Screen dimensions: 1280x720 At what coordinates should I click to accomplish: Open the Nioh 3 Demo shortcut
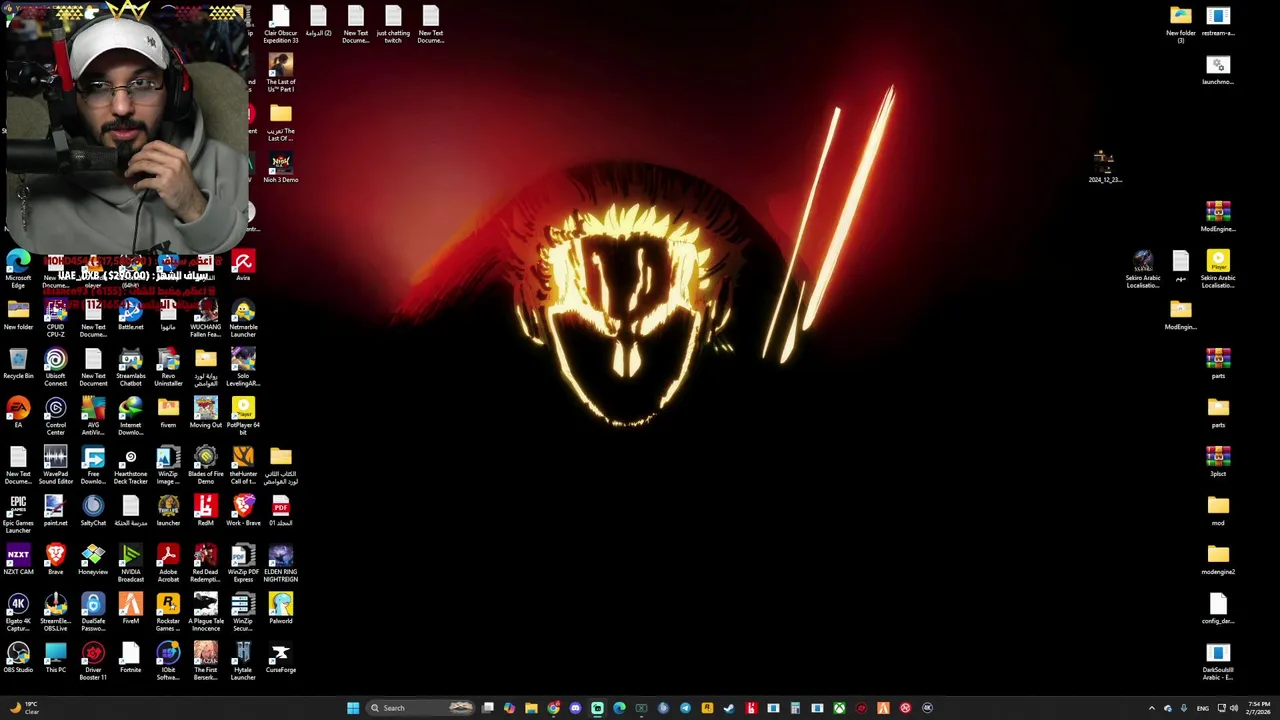[x=281, y=168]
